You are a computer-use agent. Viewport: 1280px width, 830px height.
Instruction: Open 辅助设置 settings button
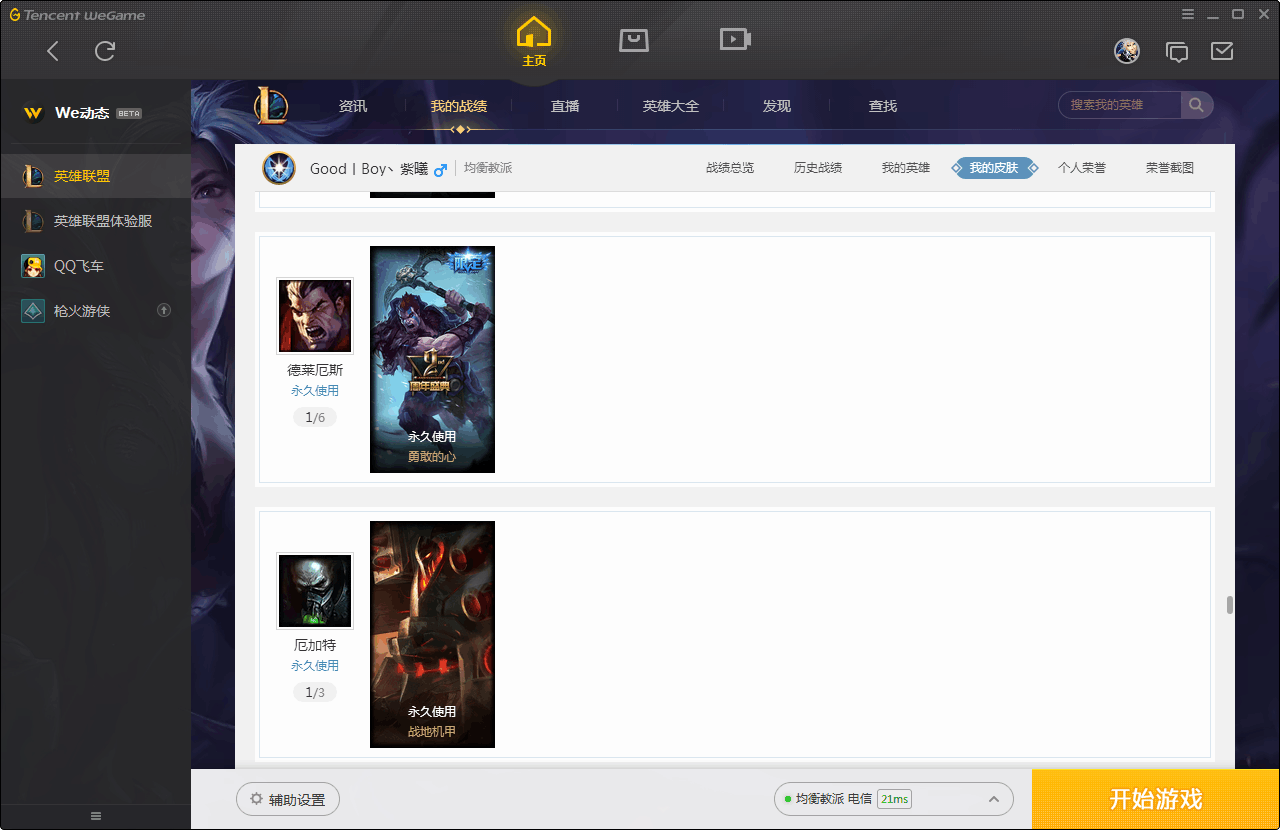tap(288, 799)
